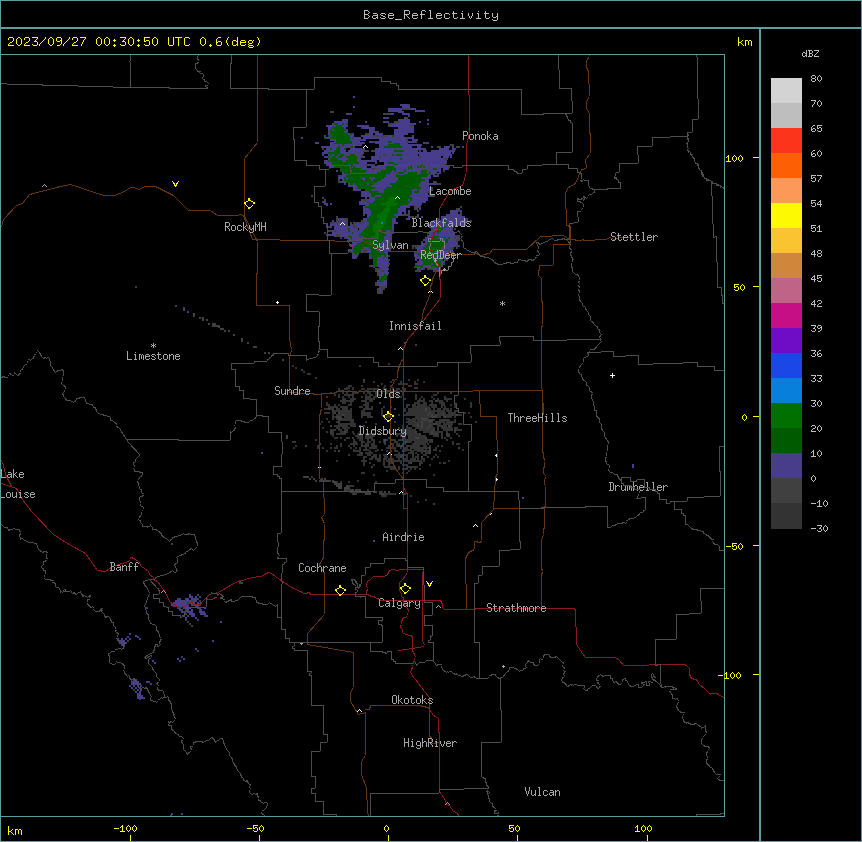The height and width of the screenshot is (842, 862).
Task: Click the Sylvan label on the map
Action: (390, 245)
